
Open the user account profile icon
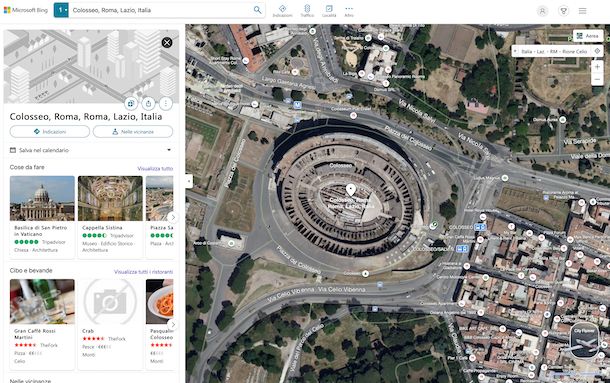click(542, 11)
